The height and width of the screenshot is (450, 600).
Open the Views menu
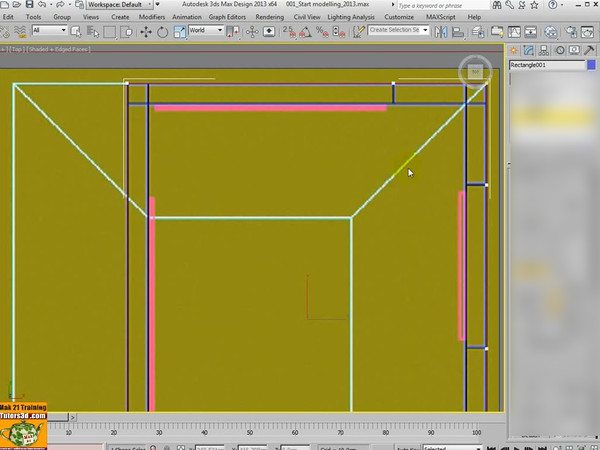(90, 17)
